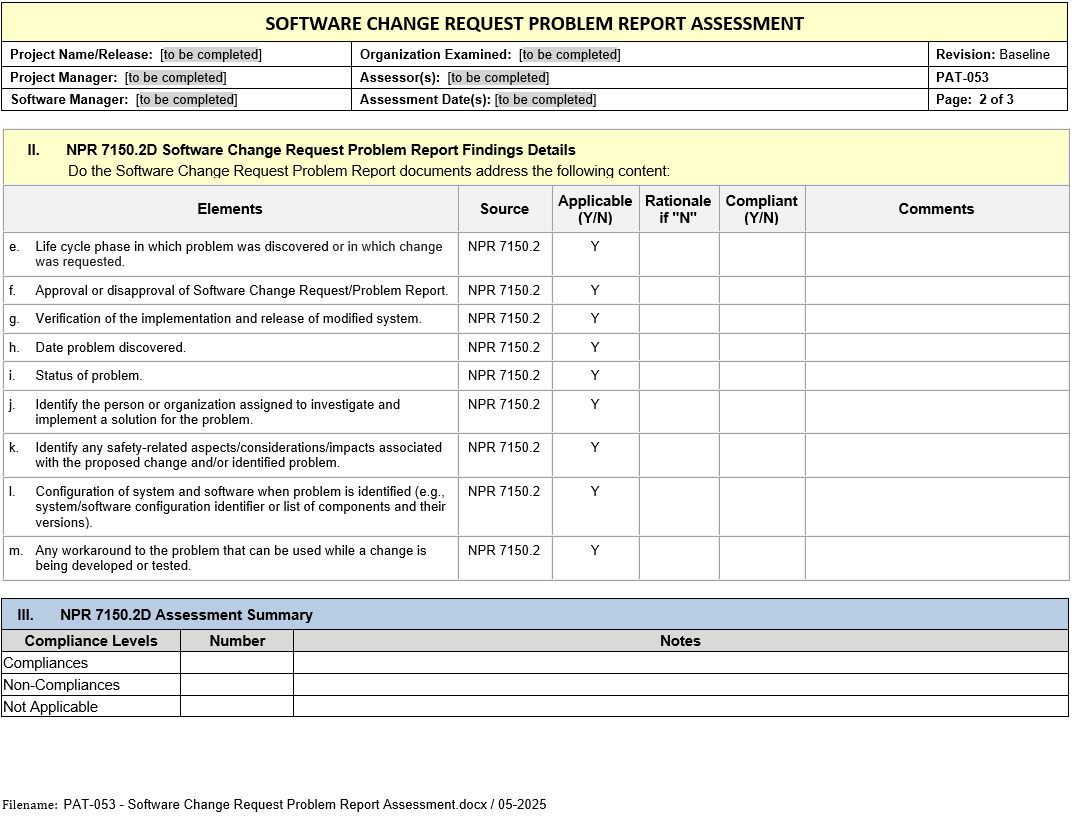Click the Assessor(s) placeholder field
The height and width of the screenshot is (816, 1073).
pyautogui.click(x=498, y=77)
